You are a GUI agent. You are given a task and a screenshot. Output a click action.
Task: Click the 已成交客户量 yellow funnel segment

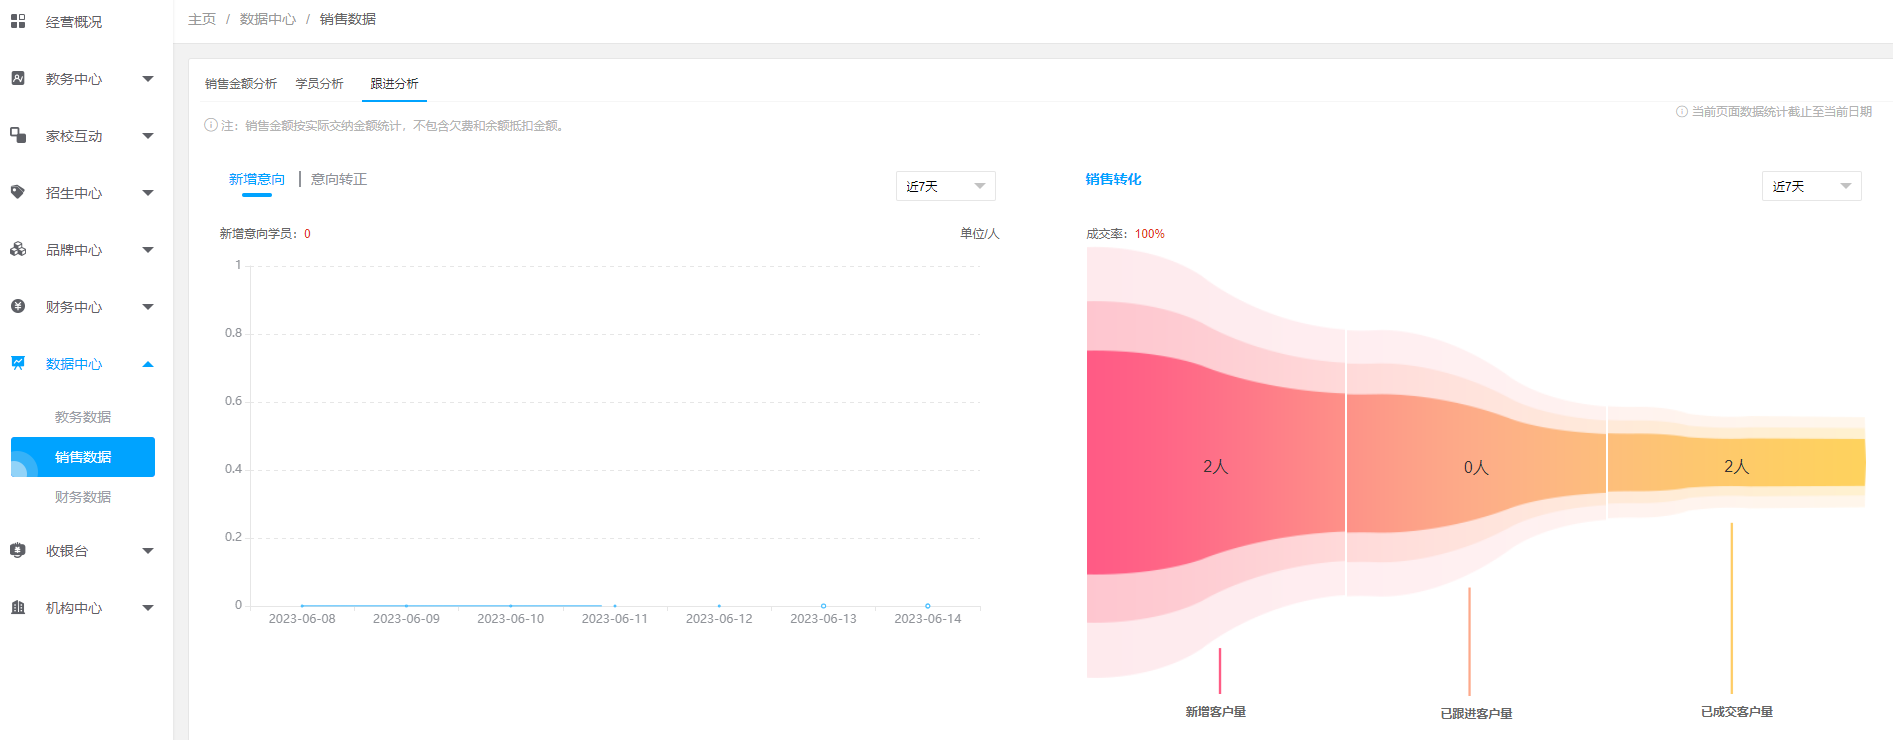[x=1736, y=464]
